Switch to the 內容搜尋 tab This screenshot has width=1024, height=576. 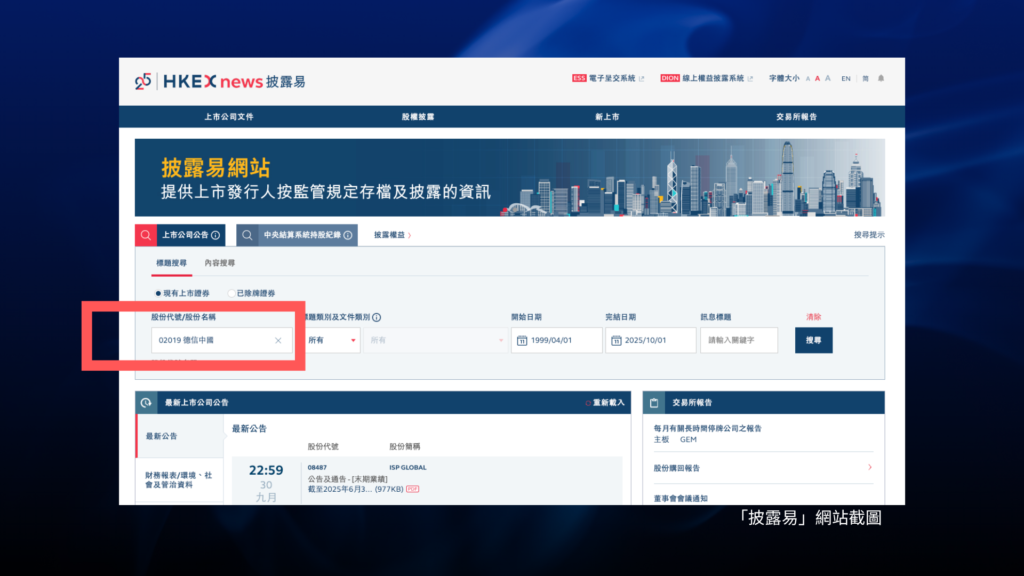coord(220,263)
